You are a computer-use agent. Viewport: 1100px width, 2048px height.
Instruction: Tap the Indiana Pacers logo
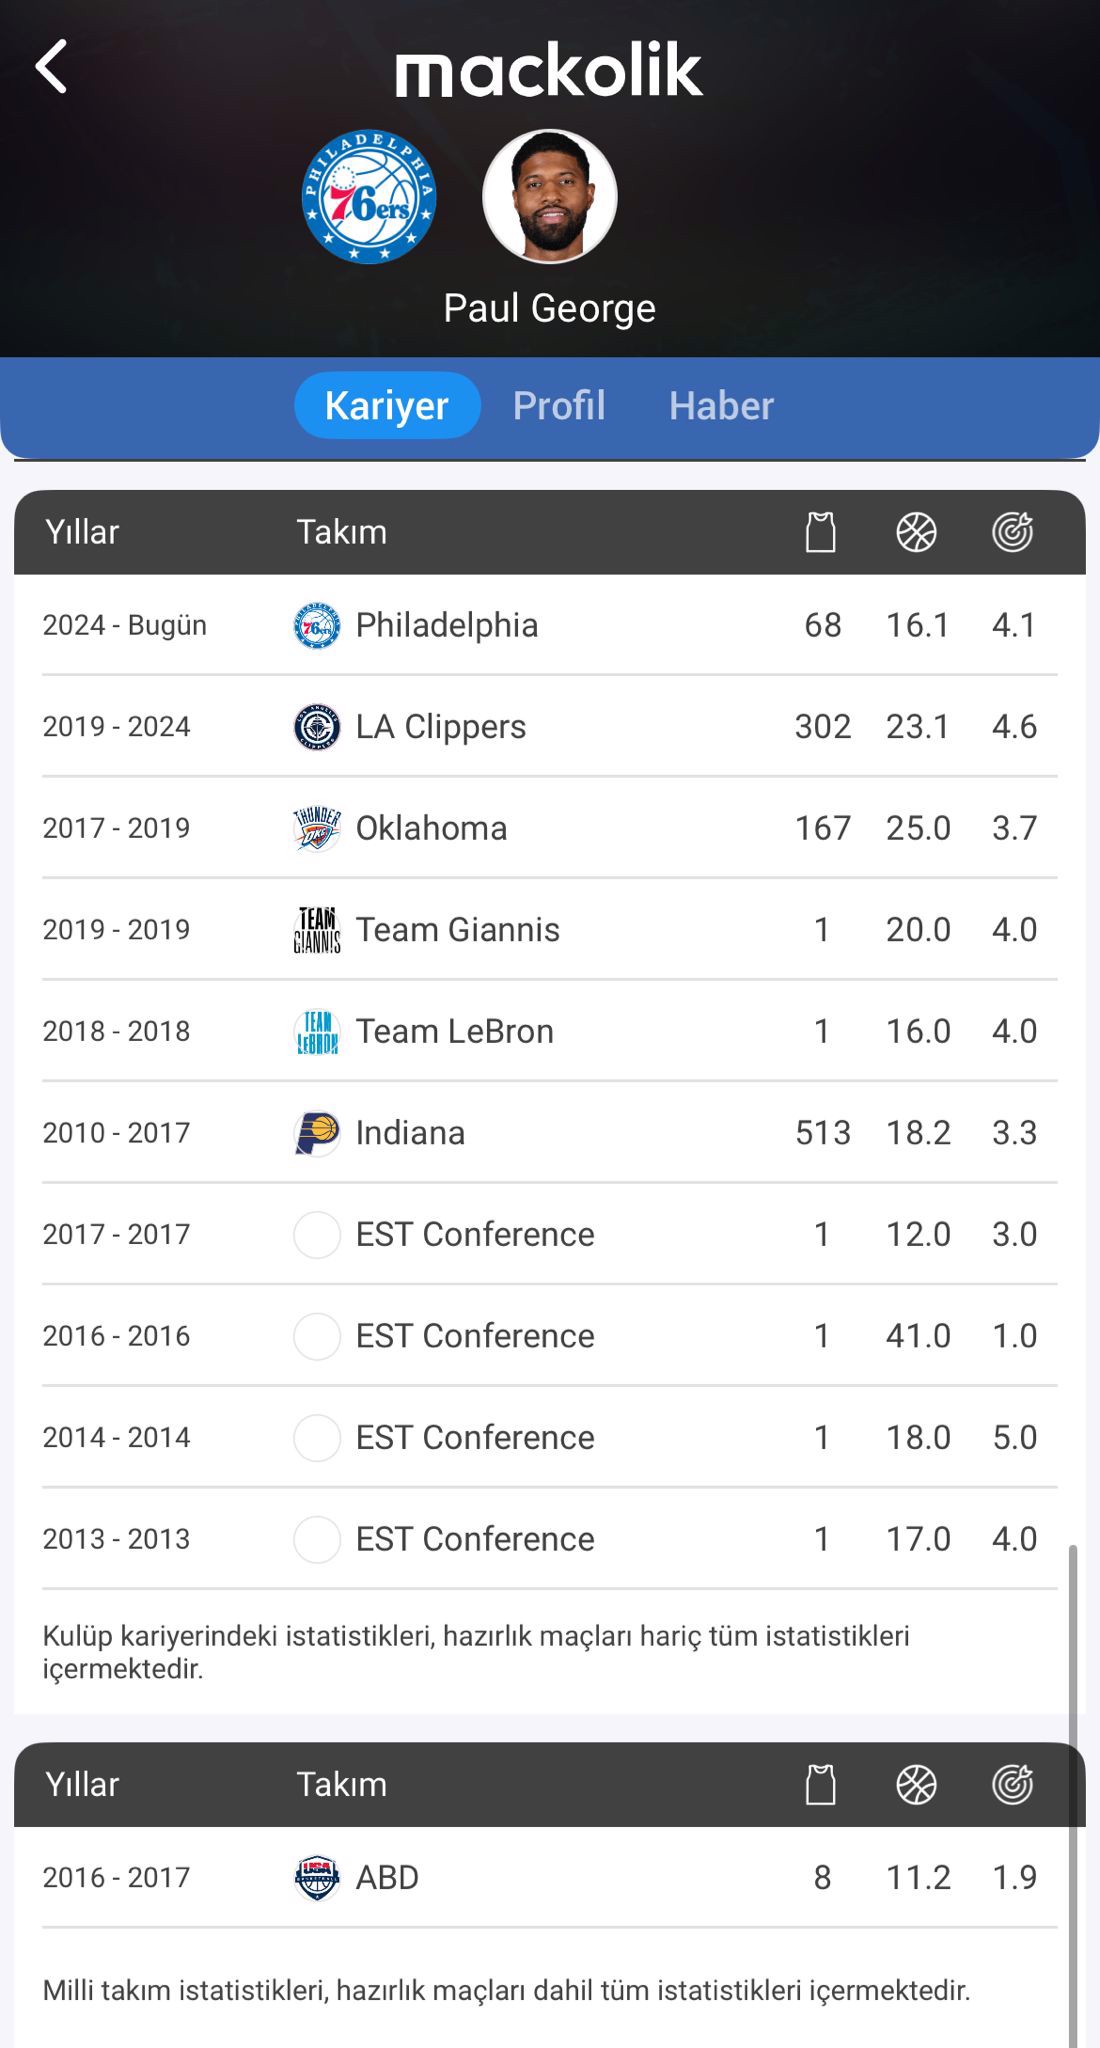tap(317, 1133)
